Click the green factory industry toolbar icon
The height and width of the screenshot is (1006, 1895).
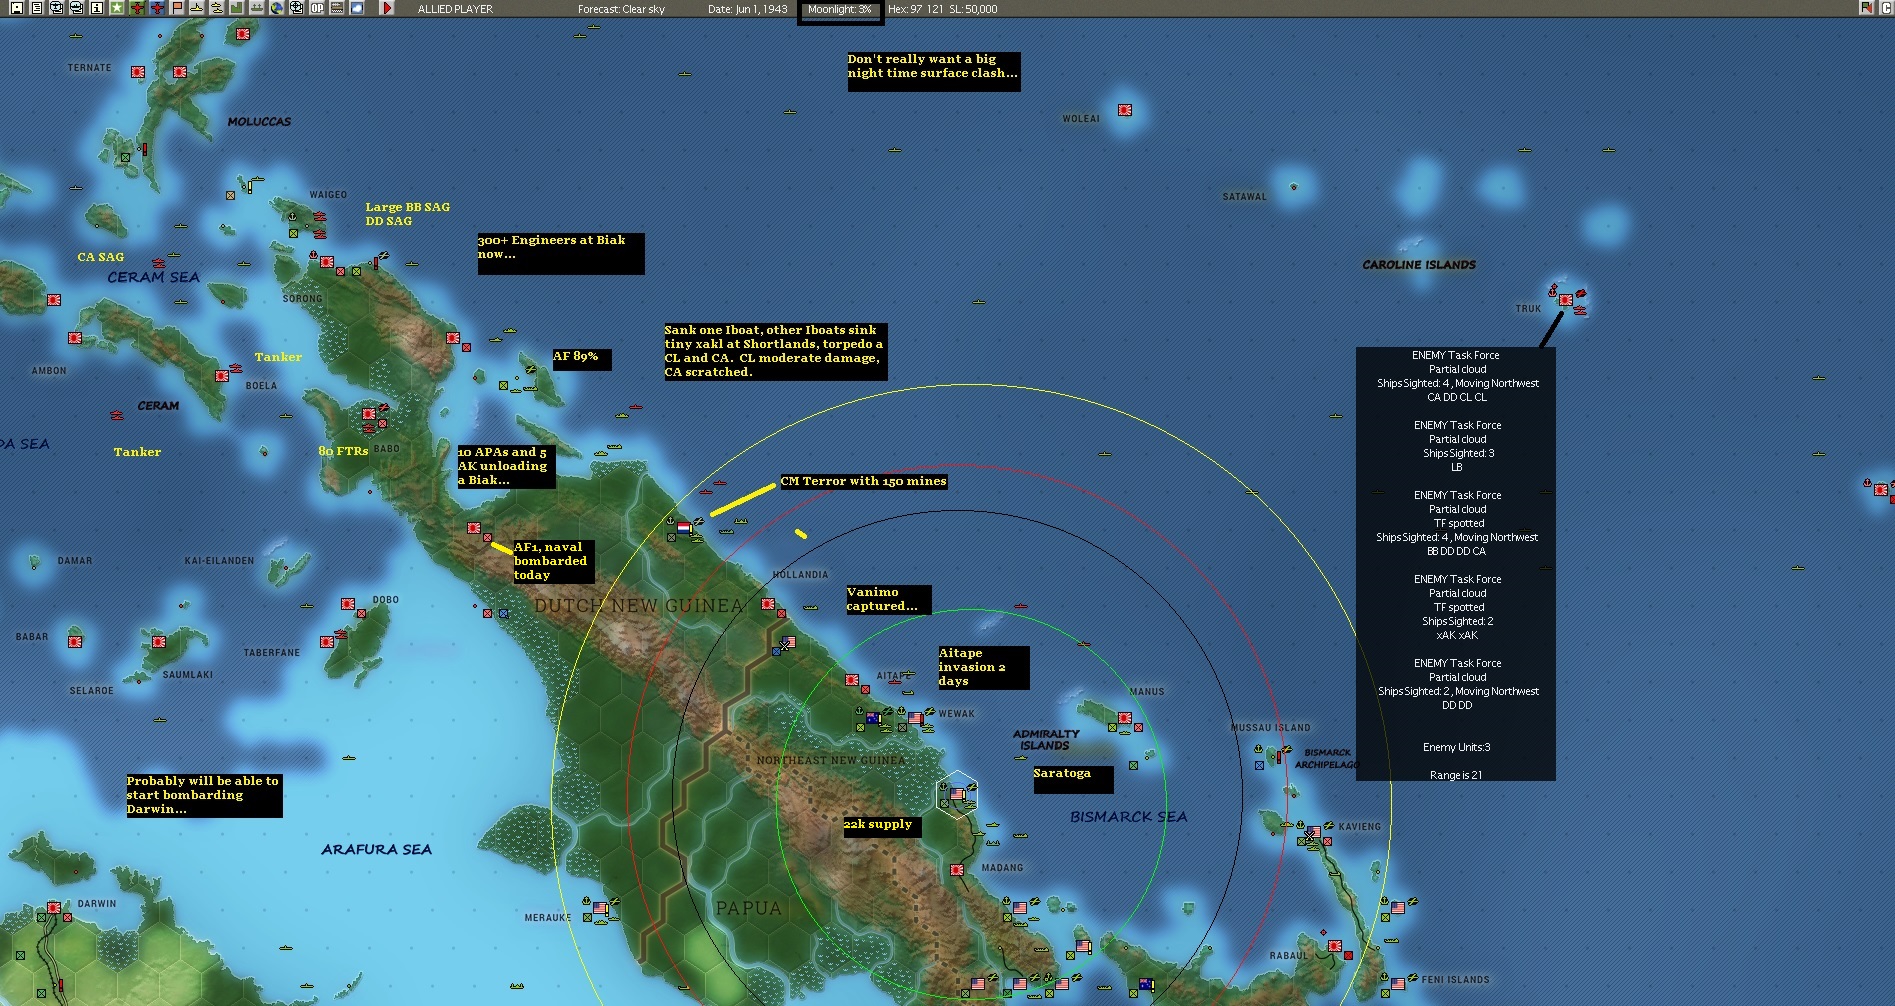[x=237, y=8]
